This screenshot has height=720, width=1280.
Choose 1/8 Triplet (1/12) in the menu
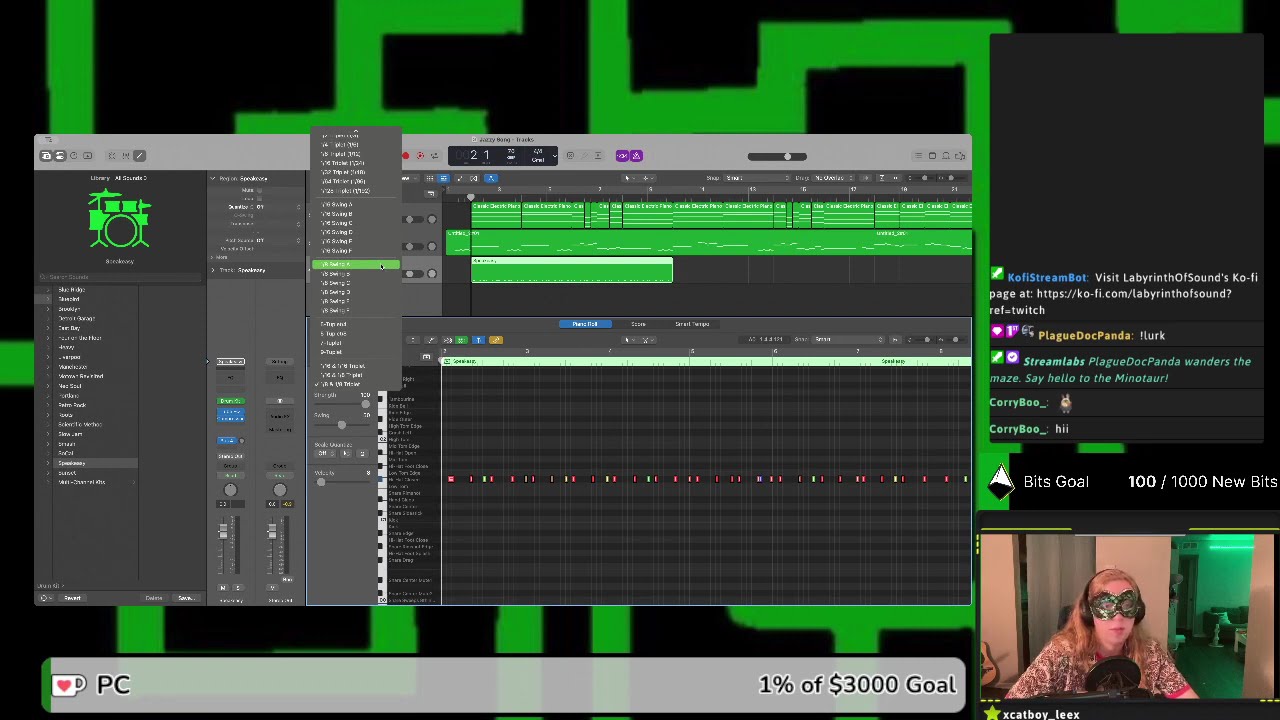[x=356, y=154]
